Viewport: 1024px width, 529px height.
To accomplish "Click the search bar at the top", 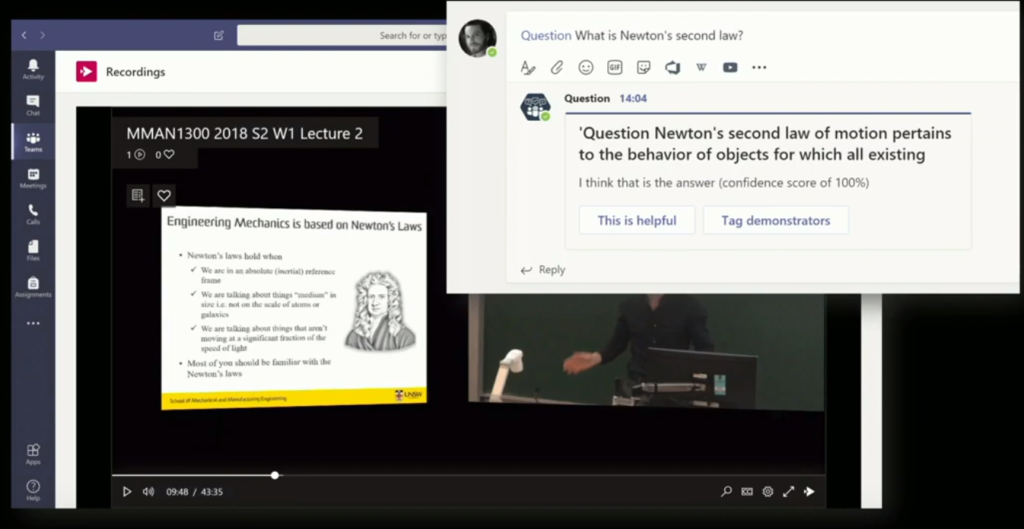I will [342, 35].
